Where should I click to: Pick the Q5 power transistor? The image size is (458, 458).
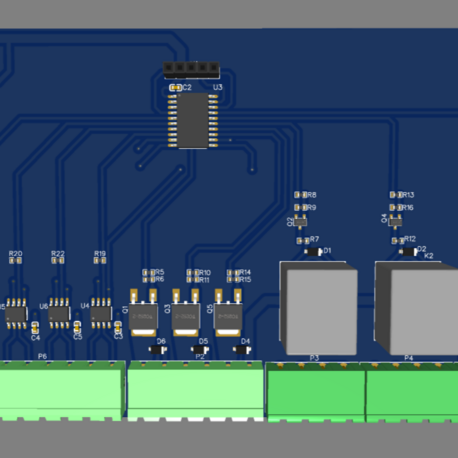[228, 313]
